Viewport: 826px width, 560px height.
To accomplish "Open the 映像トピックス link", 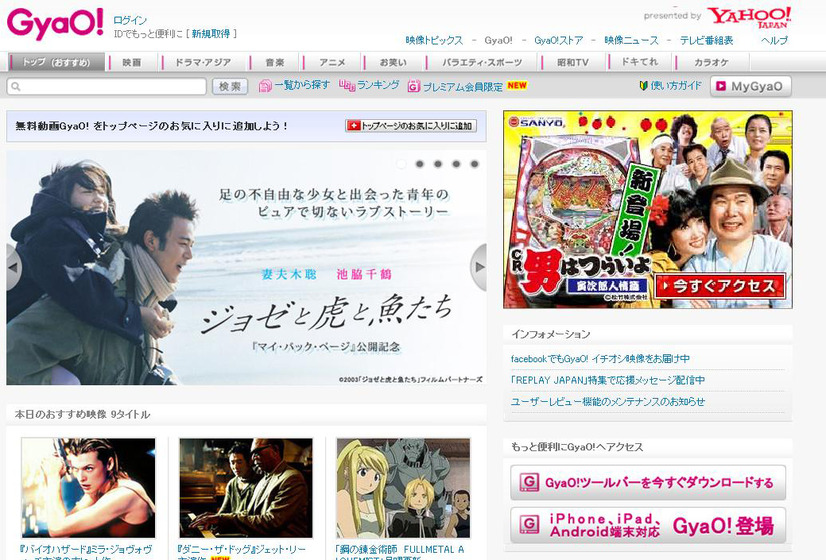I will pos(434,41).
